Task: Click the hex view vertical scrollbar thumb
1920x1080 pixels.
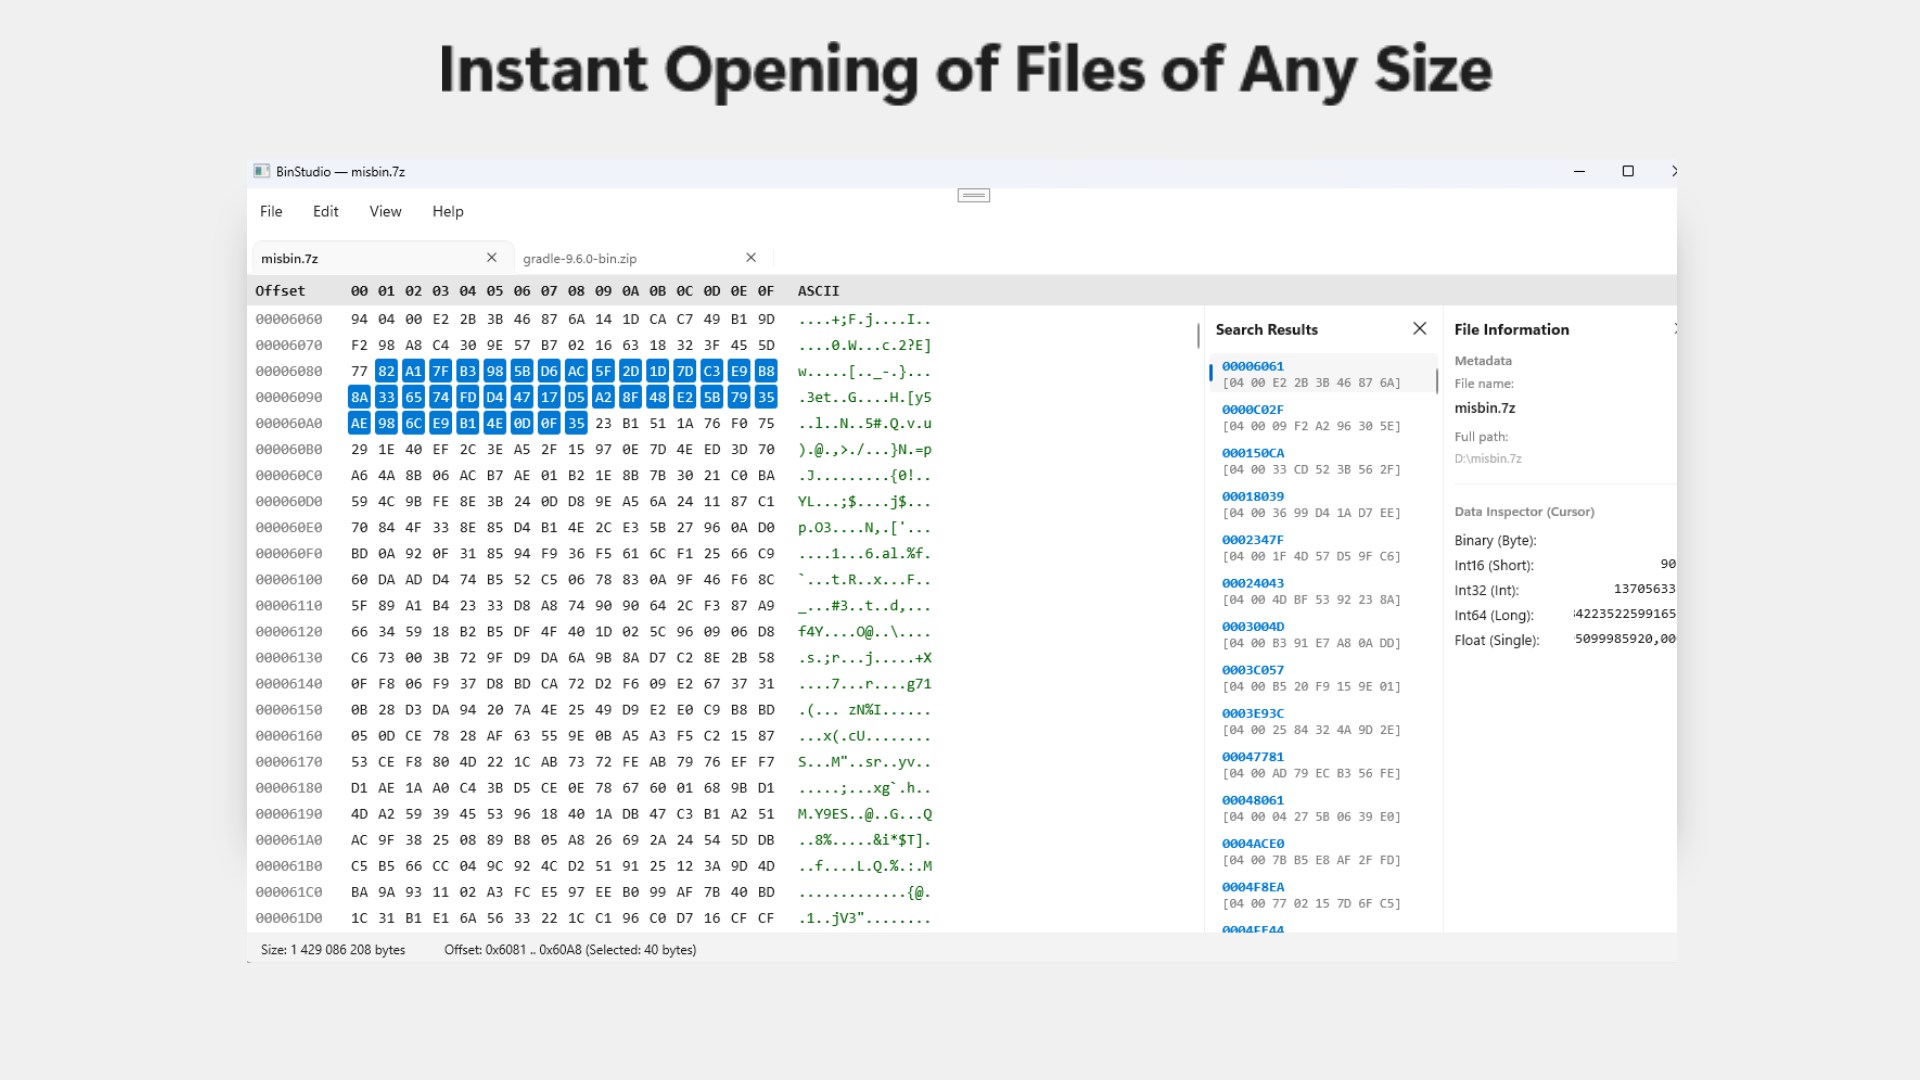Action: pyautogui.click(x=1198, y=335)
